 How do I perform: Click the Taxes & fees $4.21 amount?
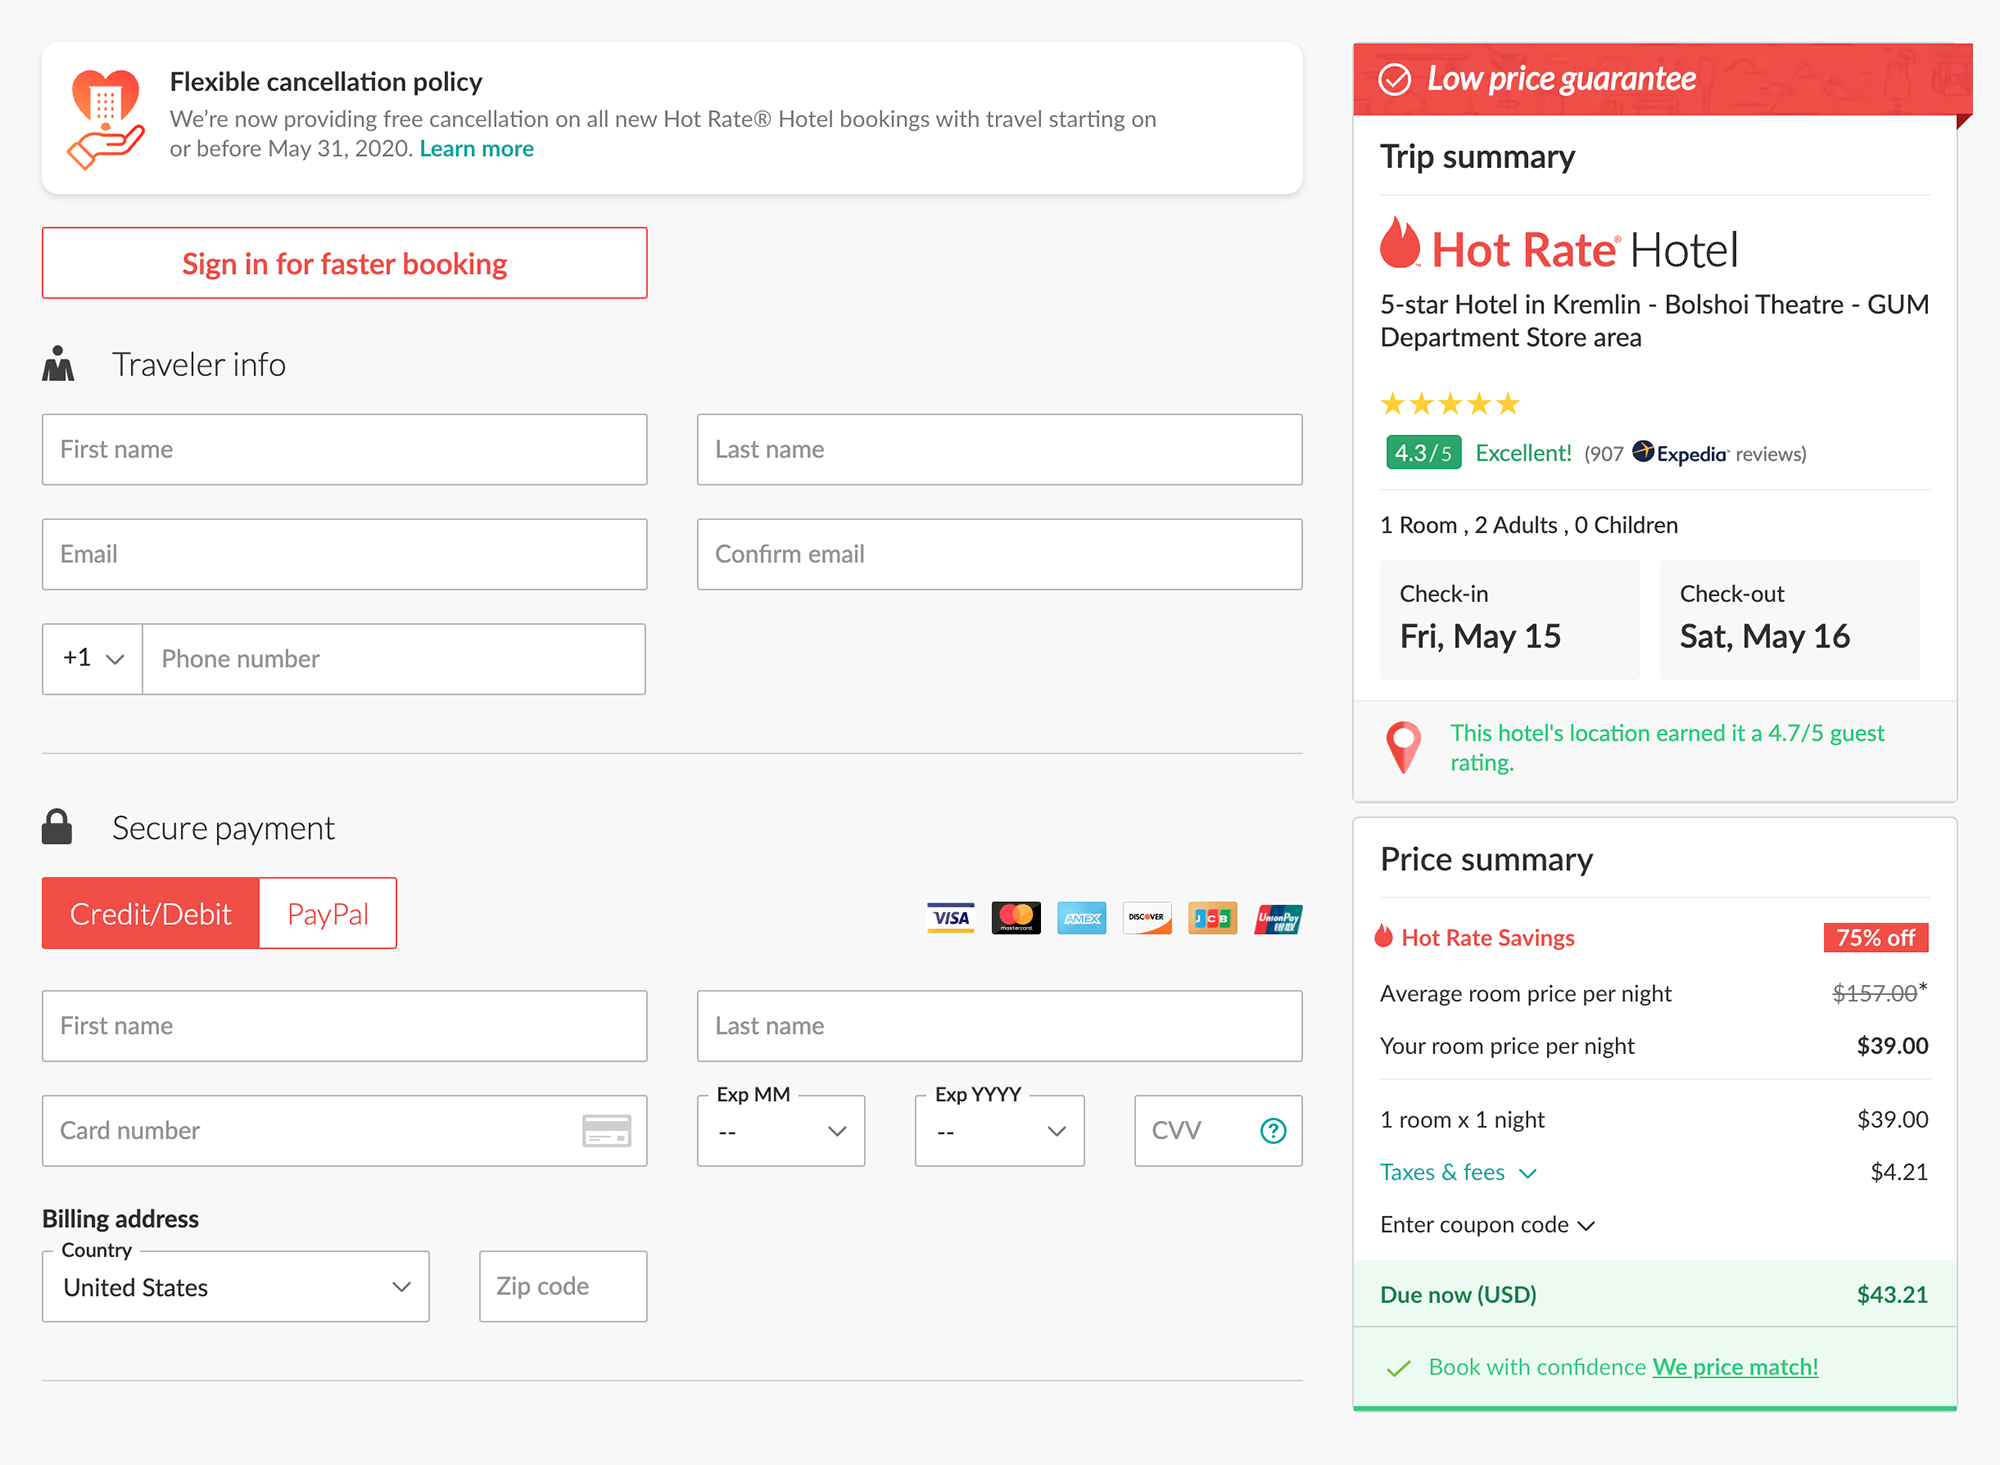click(1899, 1172)
